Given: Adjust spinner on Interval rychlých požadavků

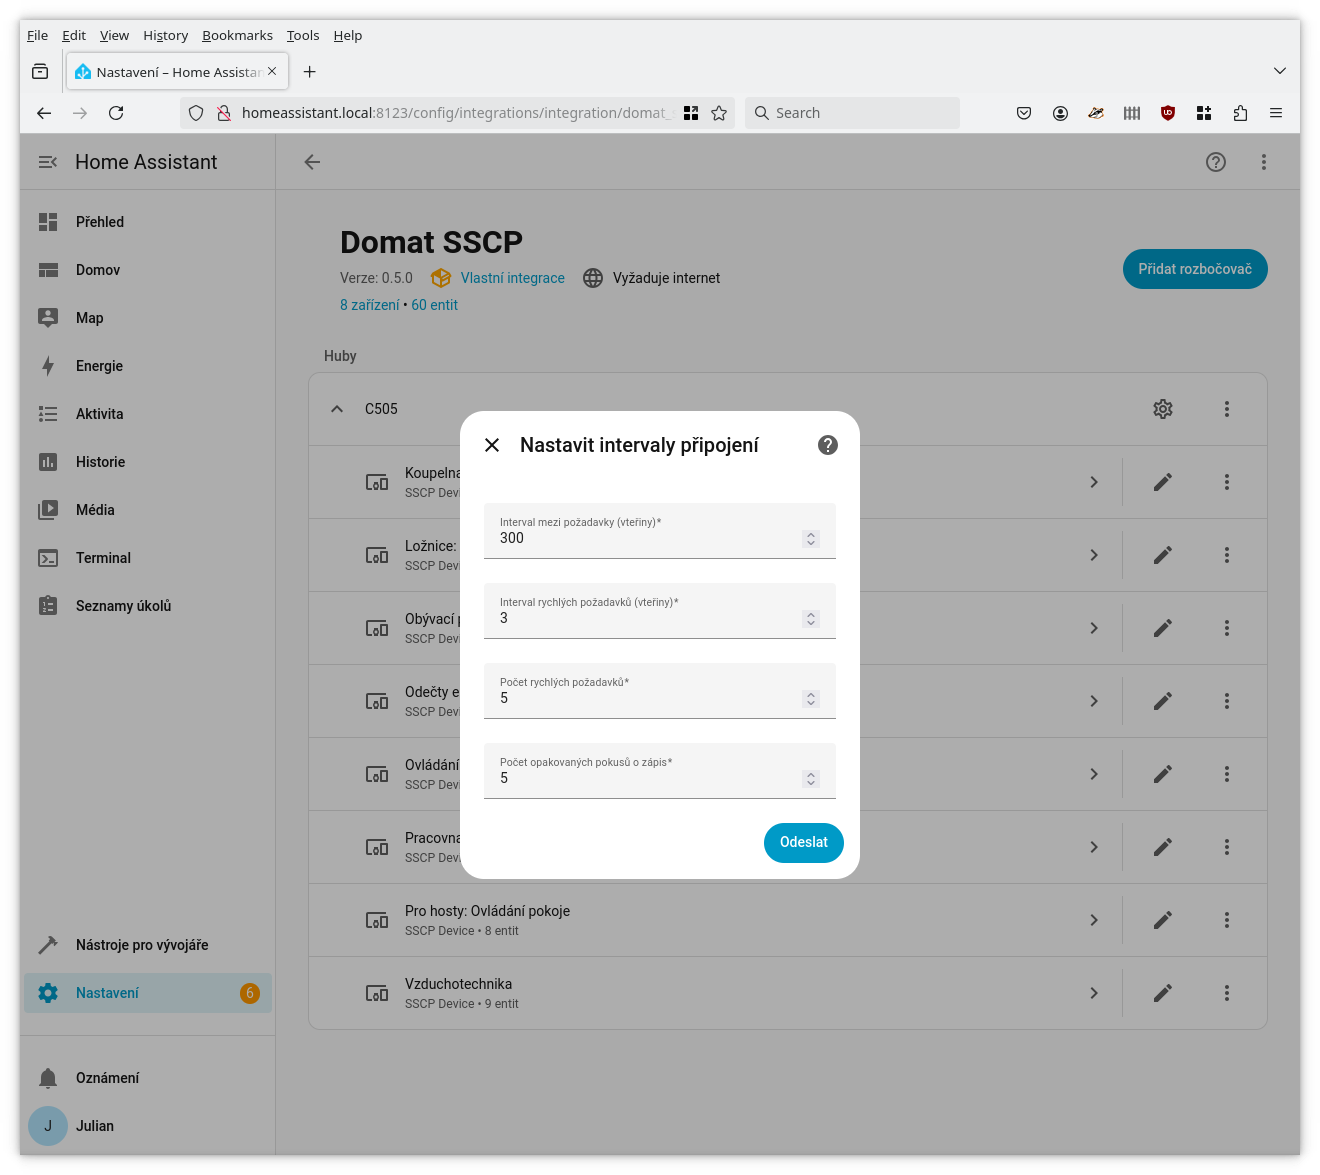Looking at the screenshot, I should [x=811, y=619].
